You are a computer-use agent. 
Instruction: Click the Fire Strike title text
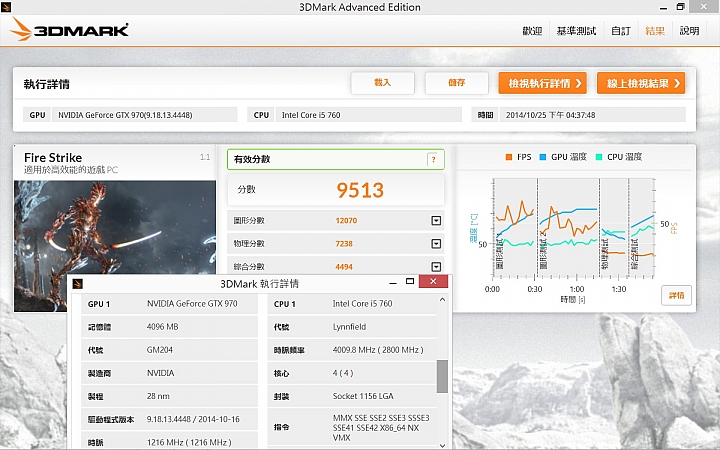(53, 158)
